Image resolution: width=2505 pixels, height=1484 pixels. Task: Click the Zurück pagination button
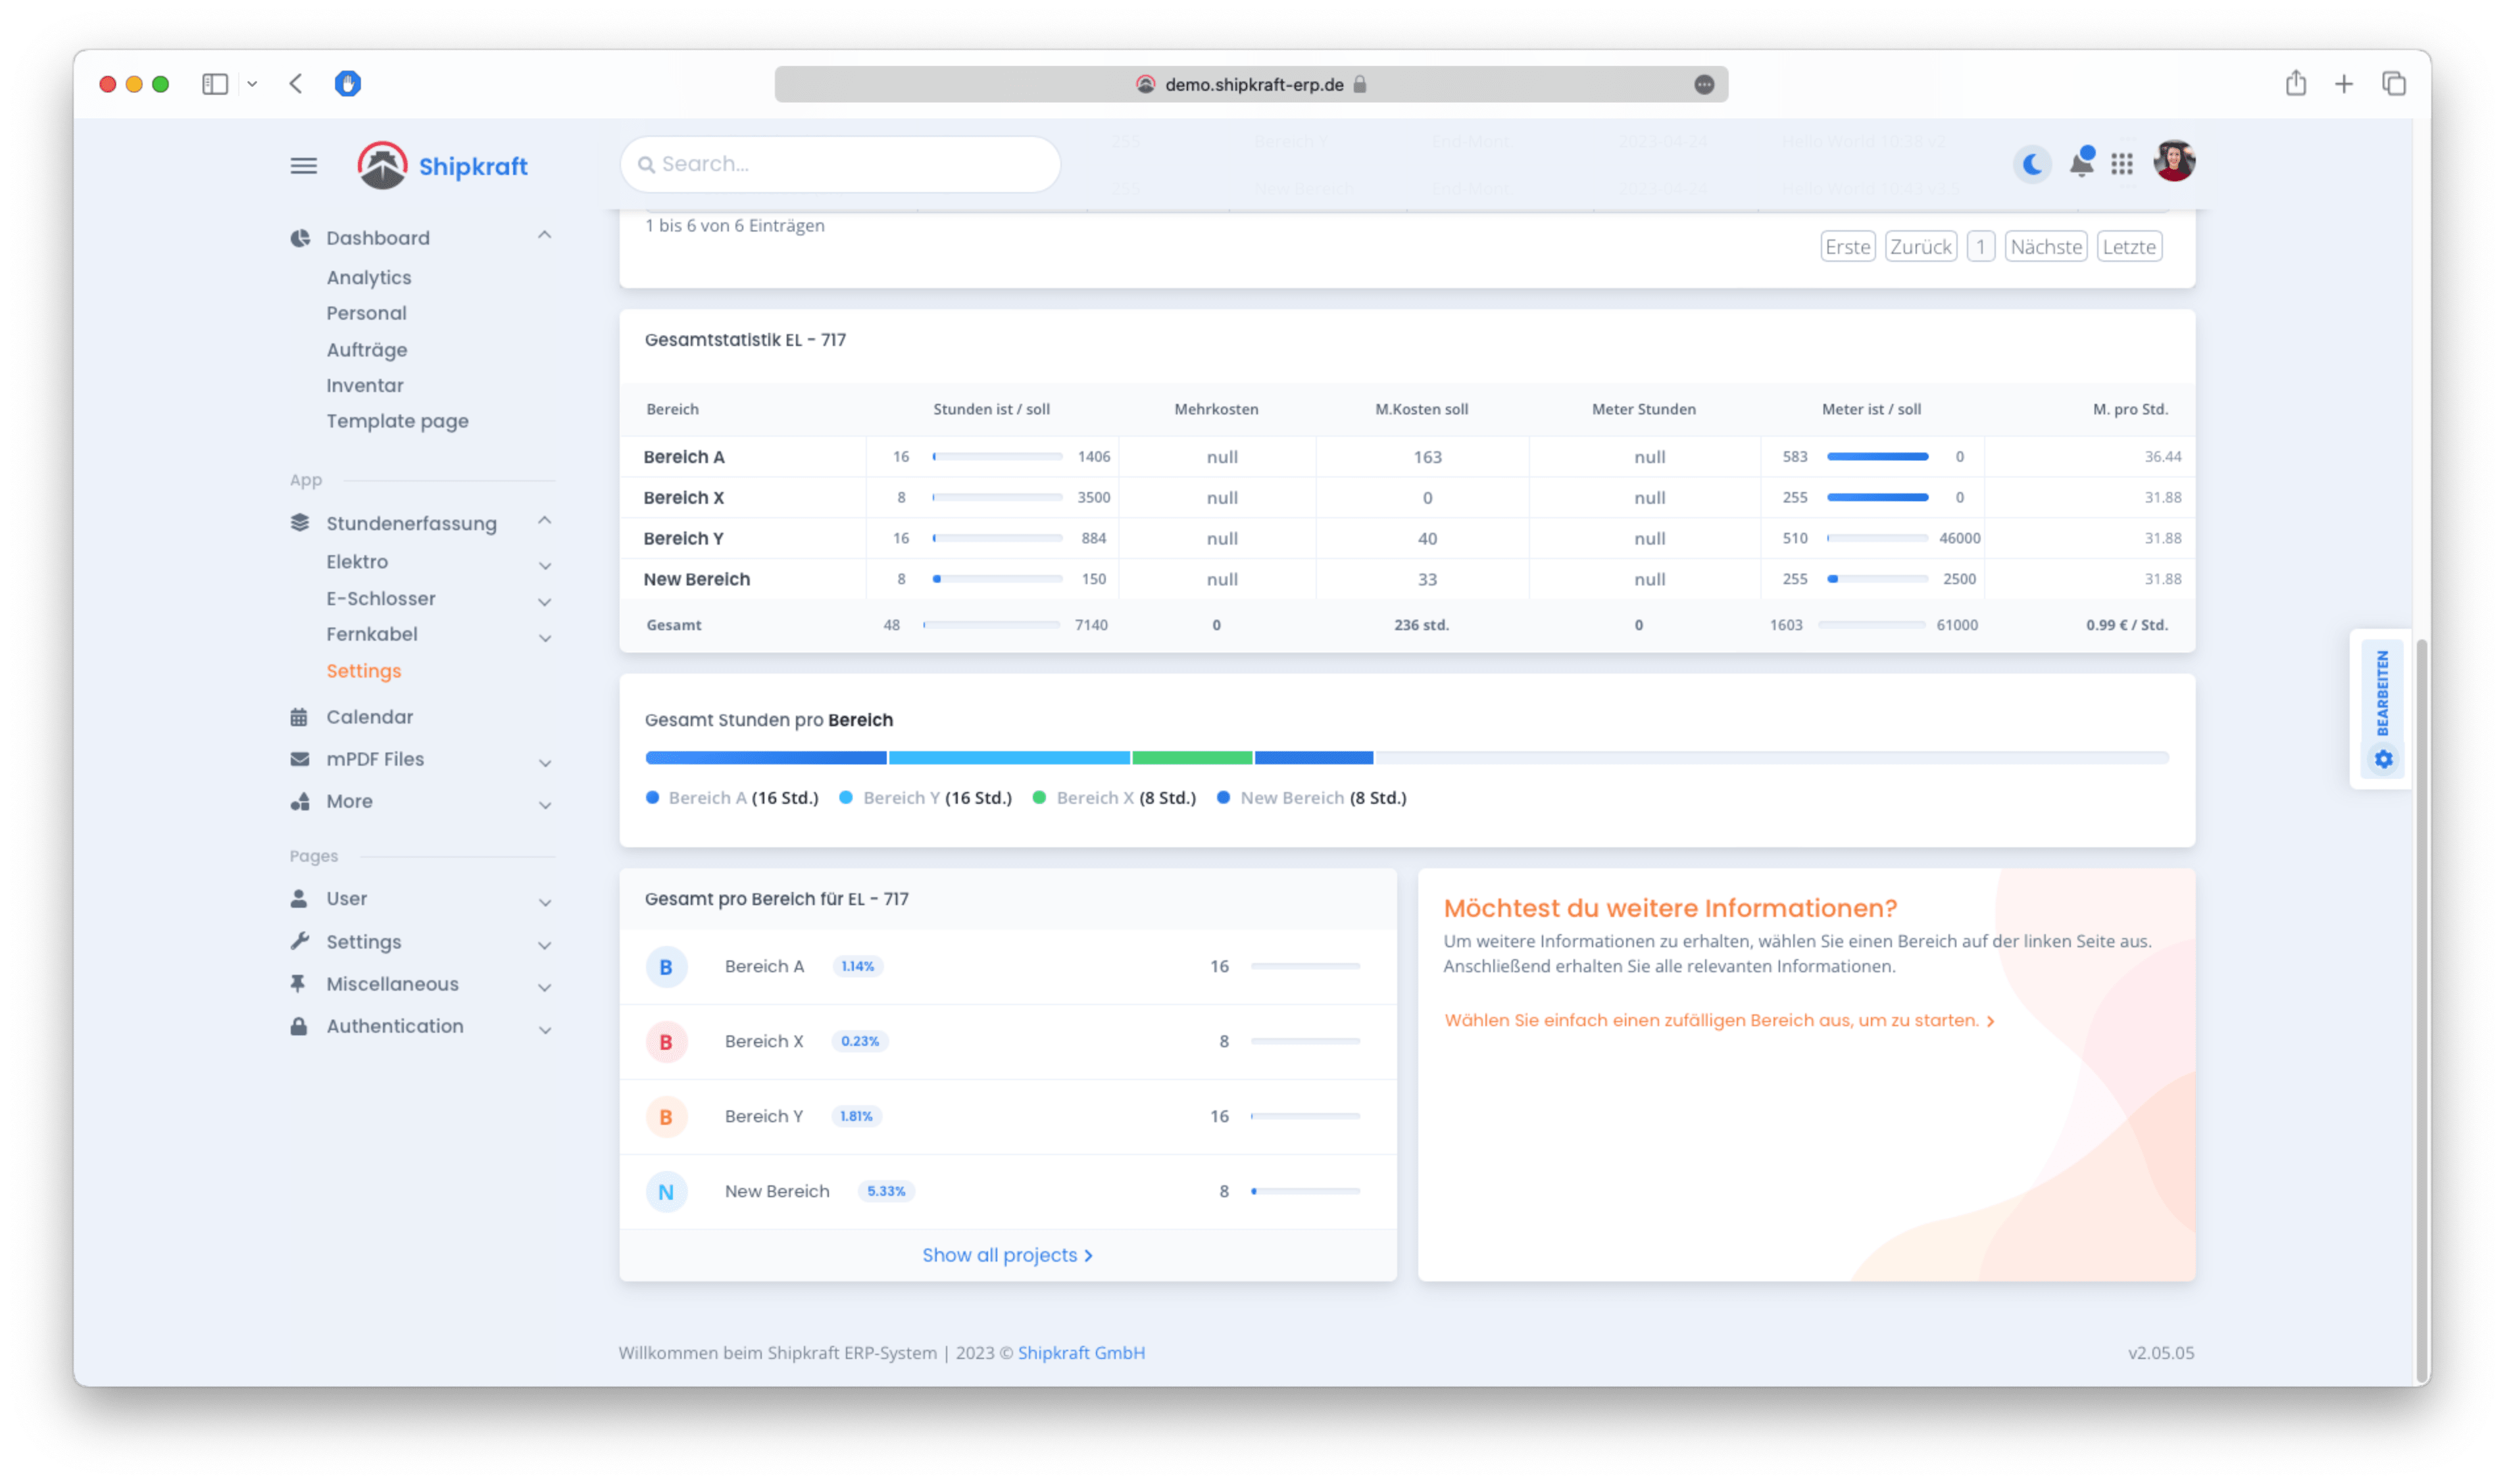tap(1921, 246)
